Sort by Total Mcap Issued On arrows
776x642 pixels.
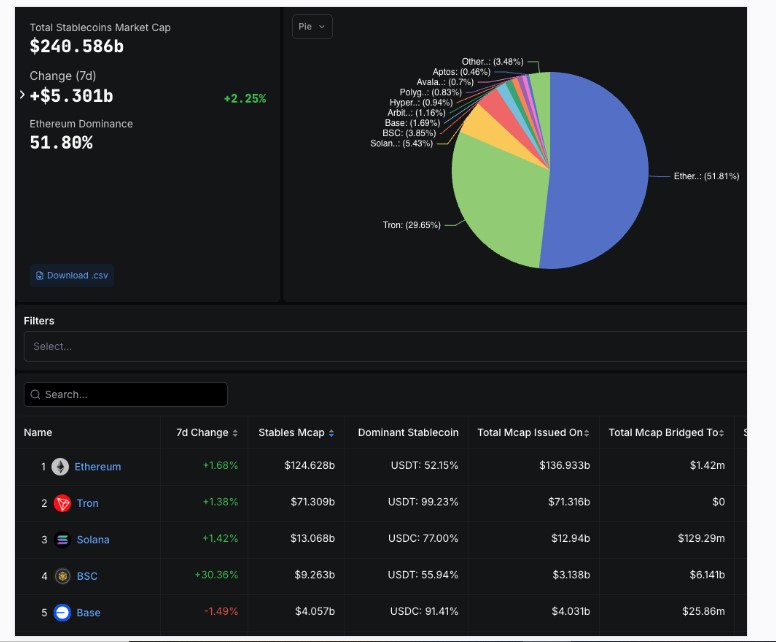[586, 433]
